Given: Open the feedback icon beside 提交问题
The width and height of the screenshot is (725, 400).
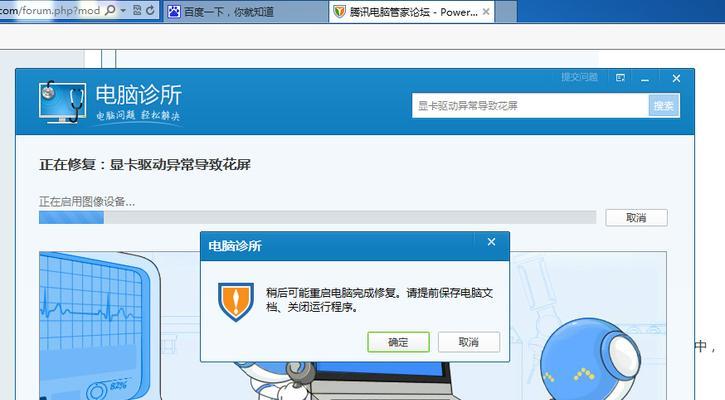Looking at the screenshot, I should click(x=621, y=78).
